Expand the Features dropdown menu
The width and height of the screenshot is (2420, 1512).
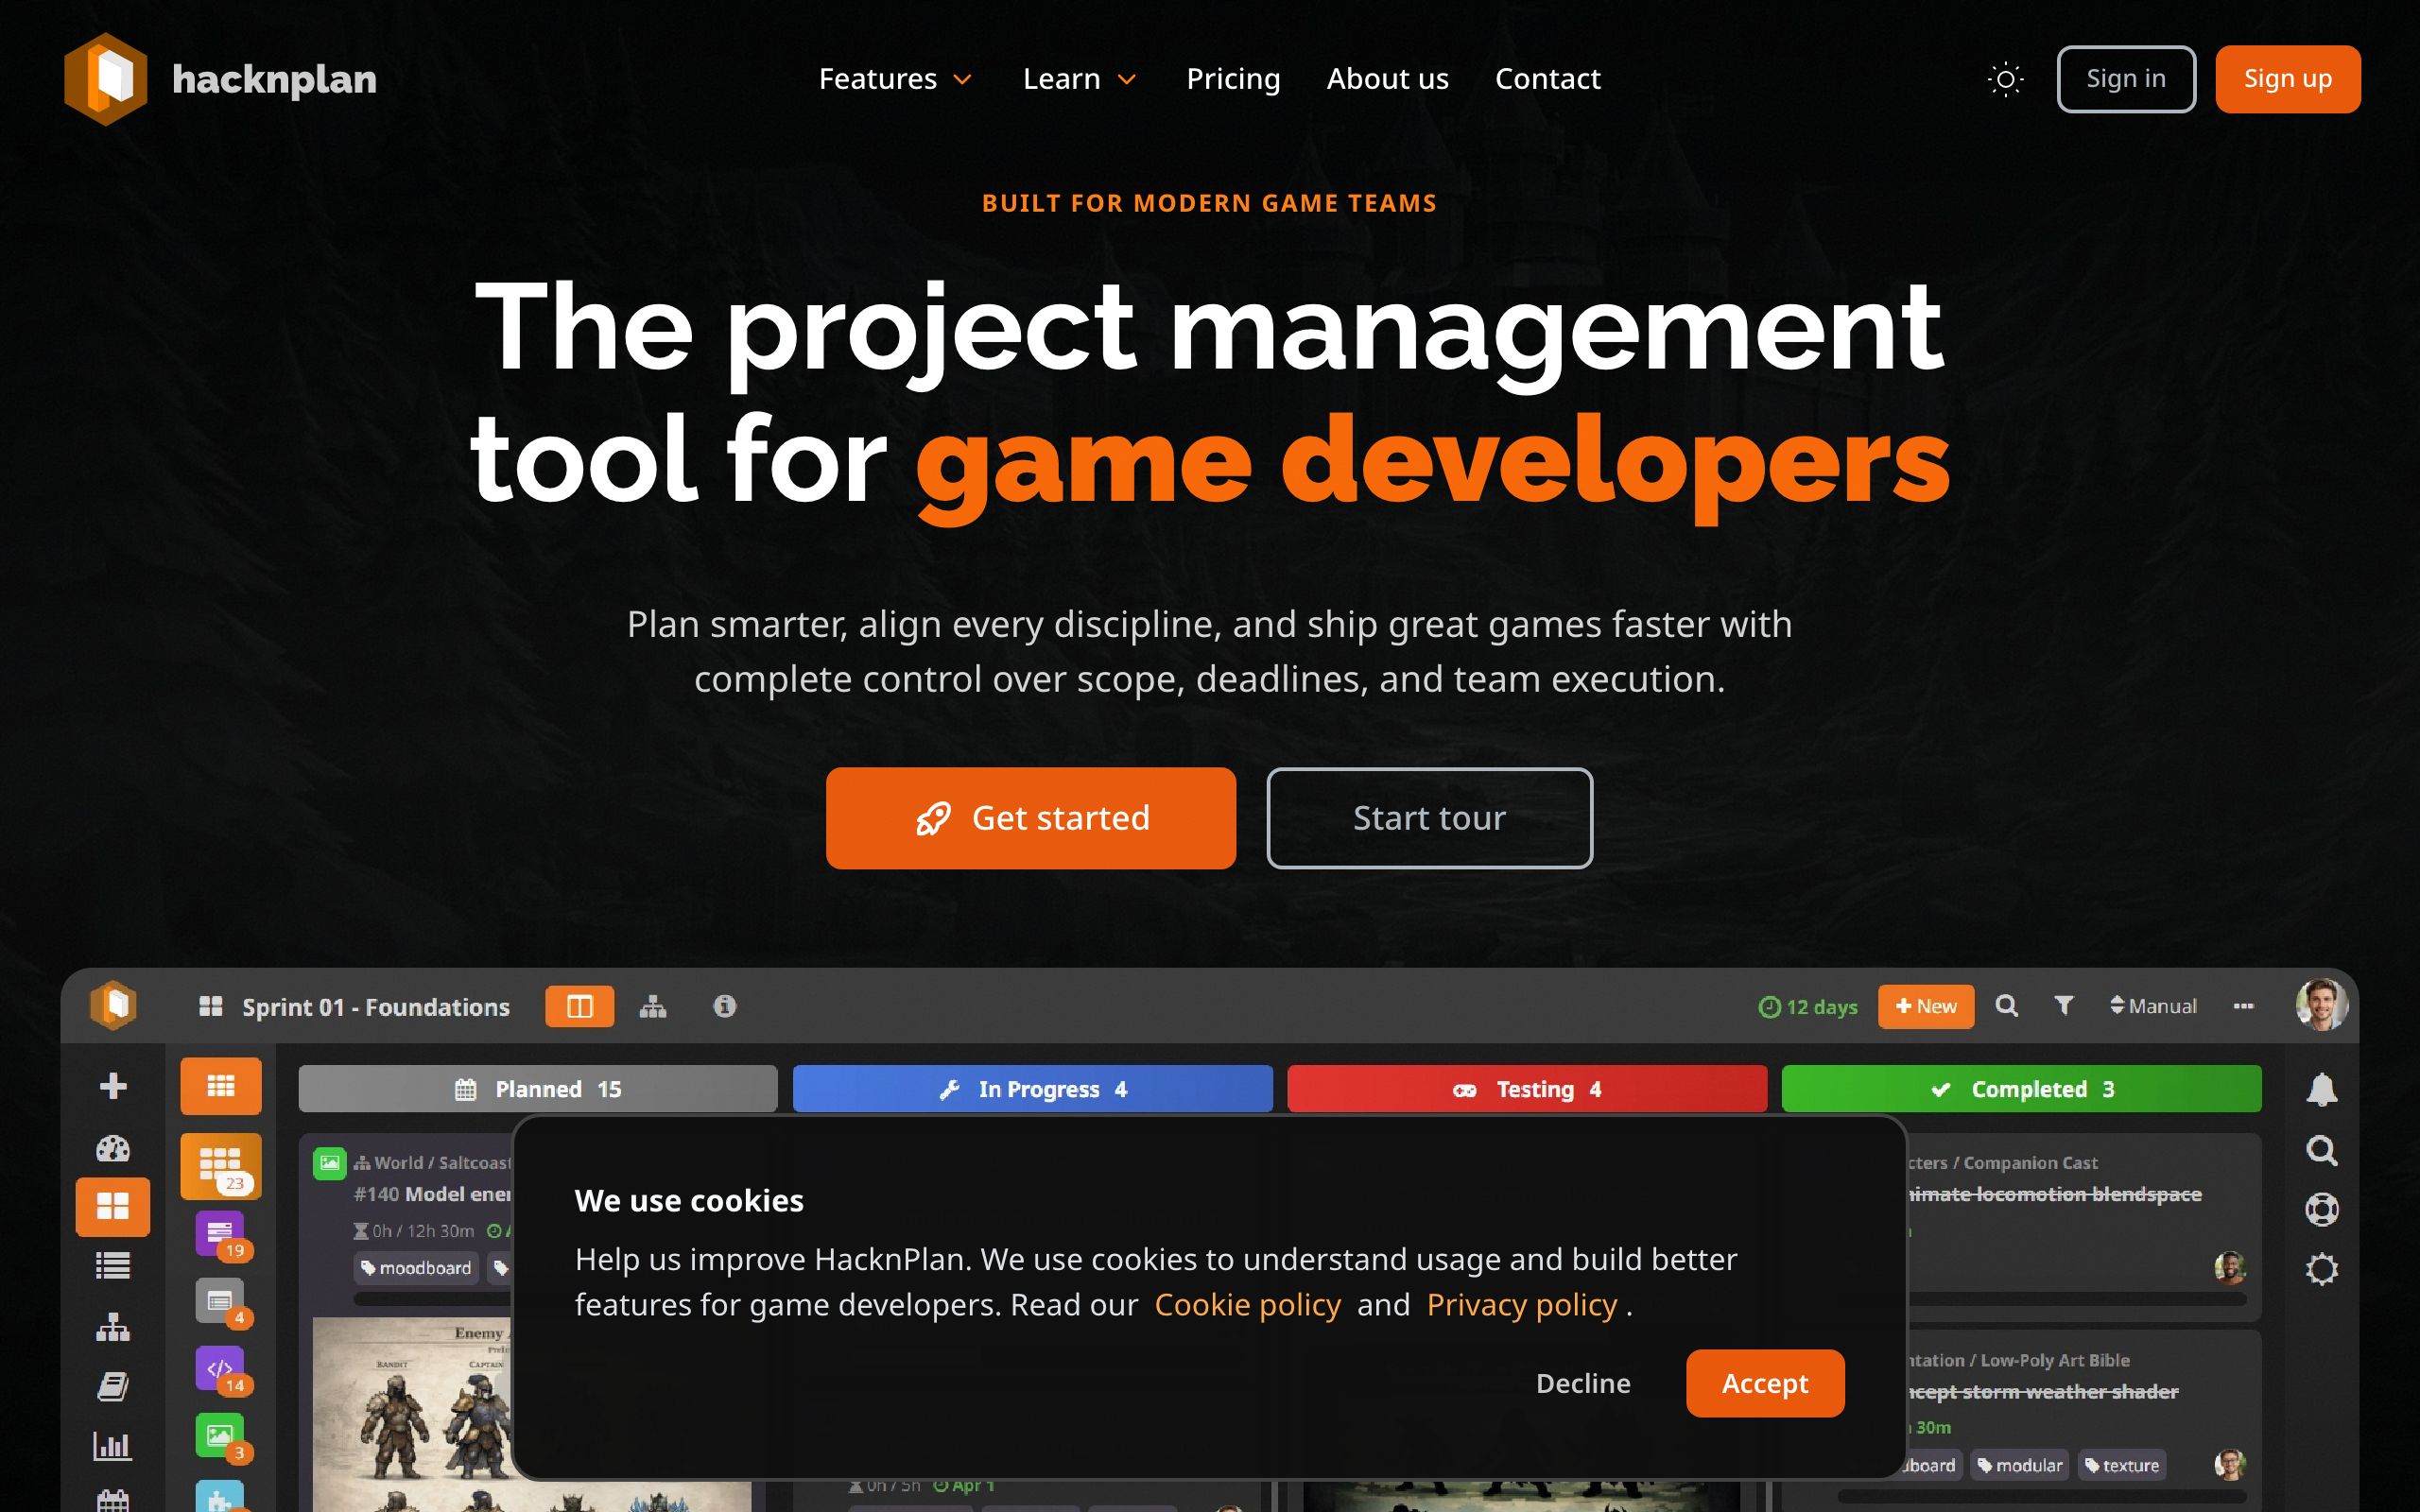point(895,79)
